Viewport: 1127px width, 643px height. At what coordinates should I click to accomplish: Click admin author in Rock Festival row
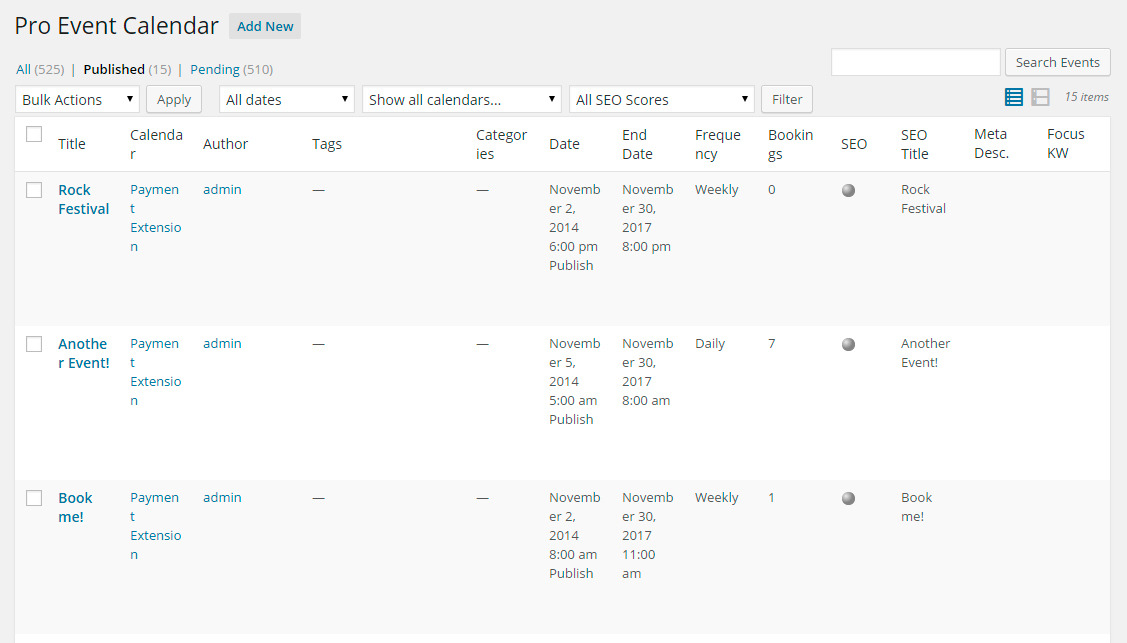click(x=222, y=190)
